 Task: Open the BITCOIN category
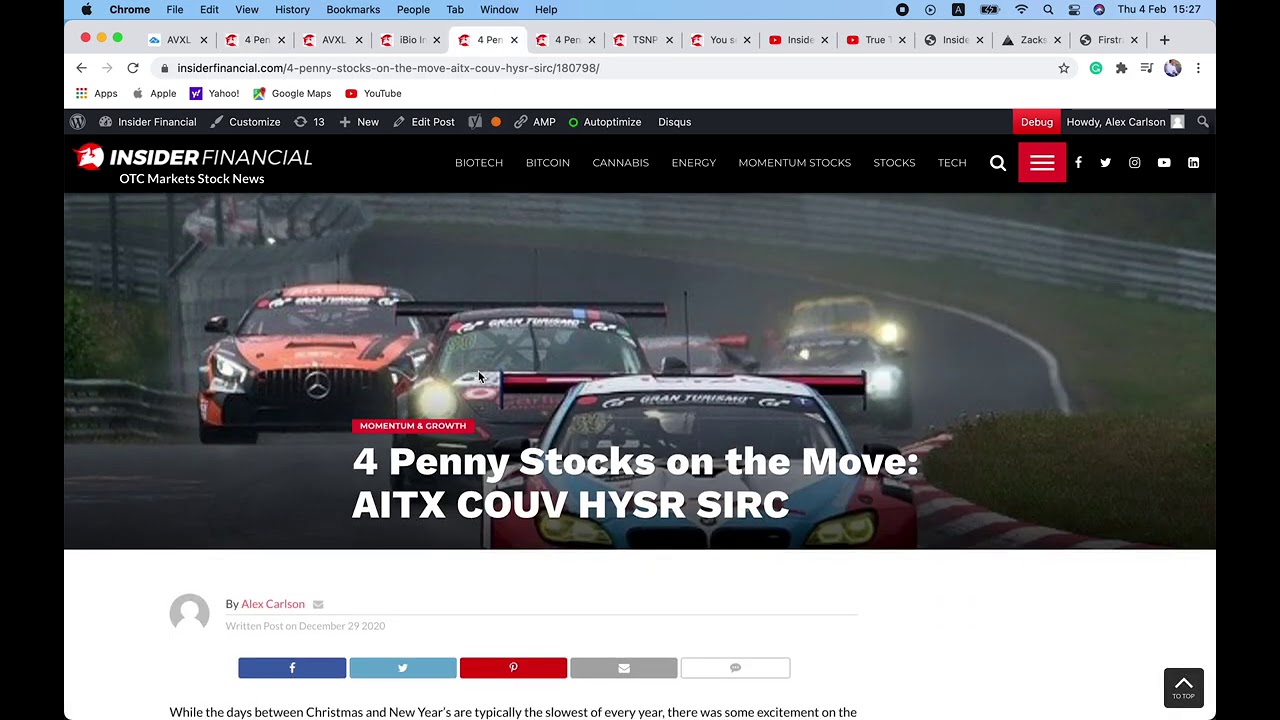[548, 162]
